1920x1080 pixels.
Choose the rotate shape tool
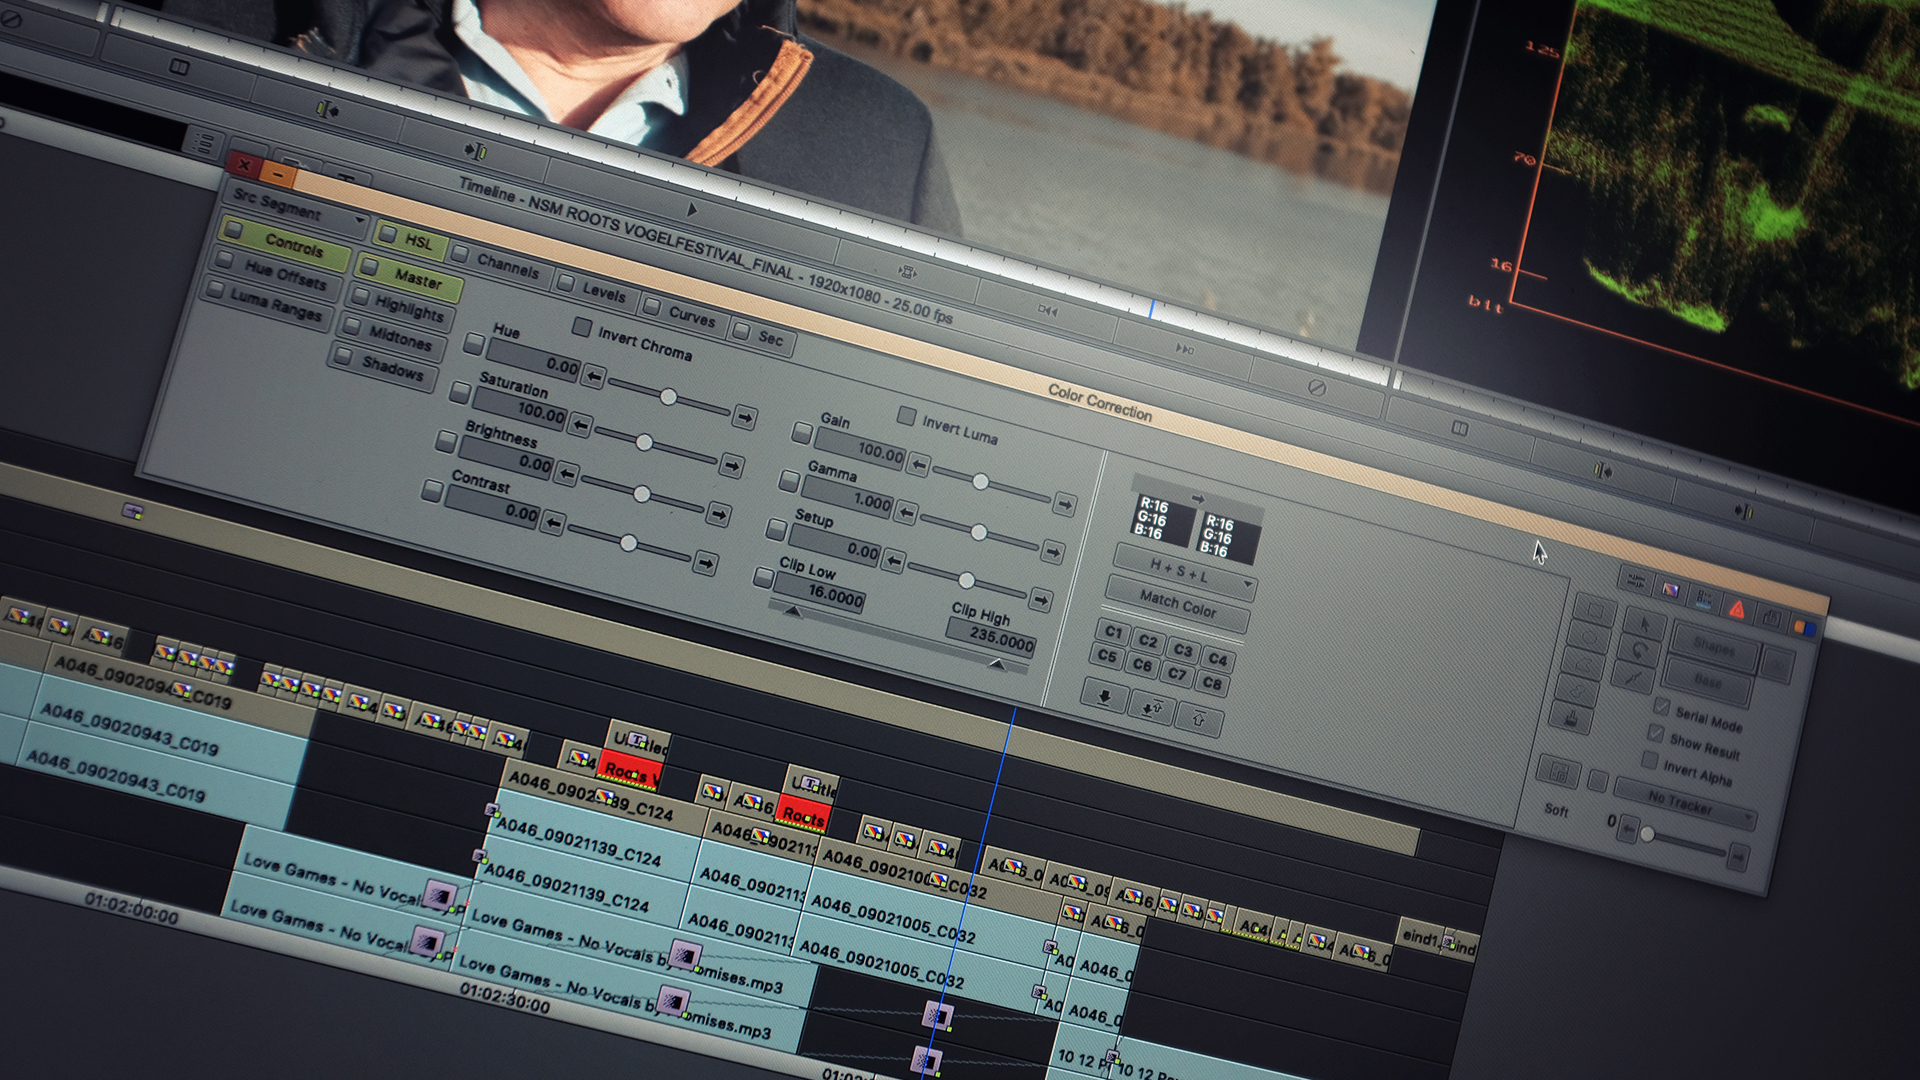[1638, 650]
